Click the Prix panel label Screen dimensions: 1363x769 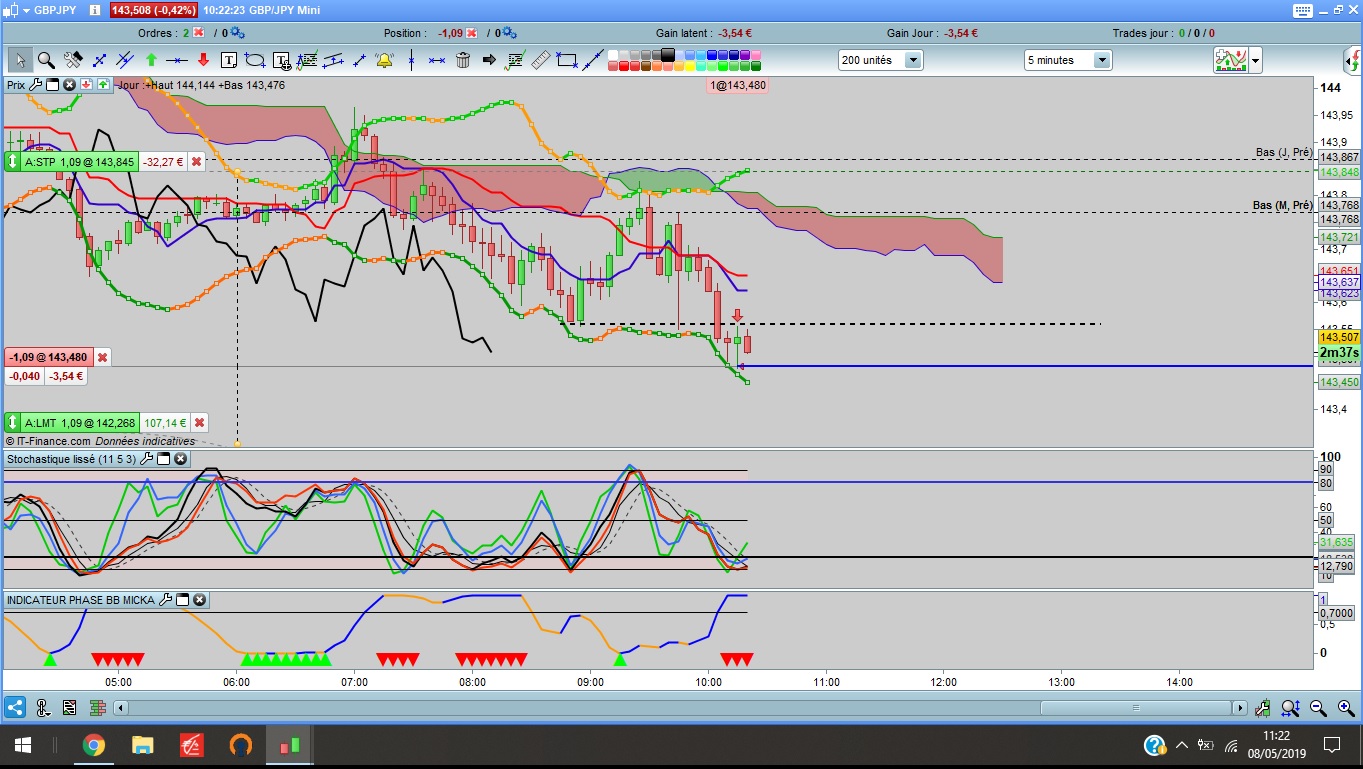tap(16, 85)
